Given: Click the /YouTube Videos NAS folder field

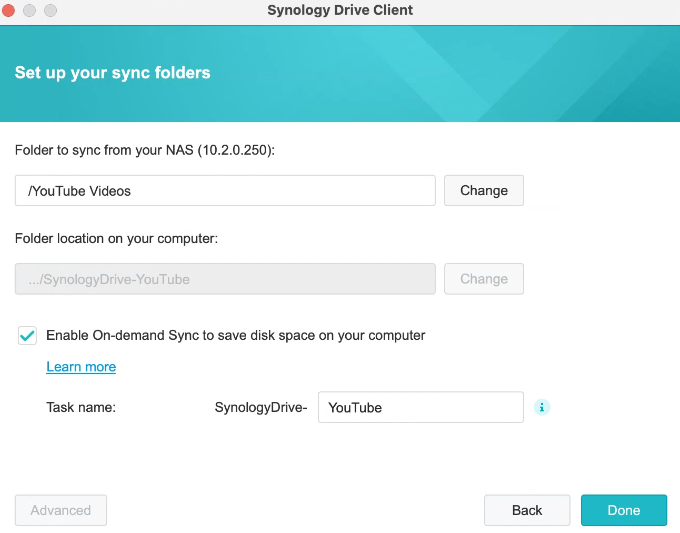Looking at the screenshot, I should coord(225,190).
